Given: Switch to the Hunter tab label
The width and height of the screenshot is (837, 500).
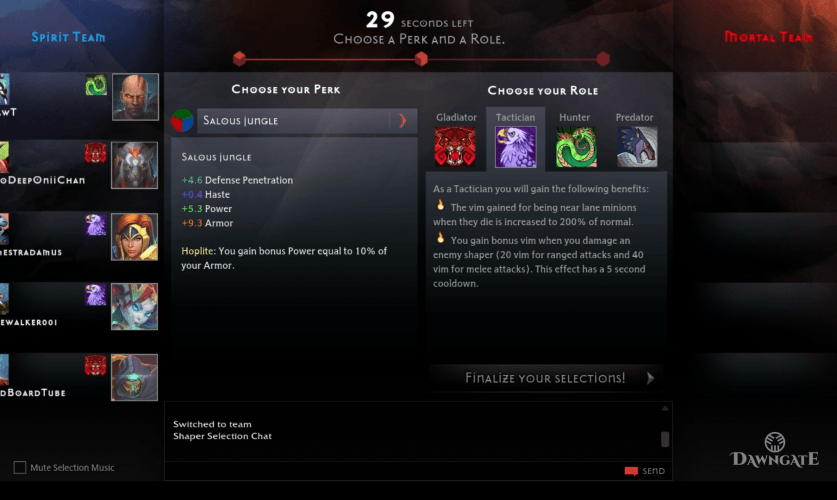Looking at the screenshot, I should click(574, 117).
